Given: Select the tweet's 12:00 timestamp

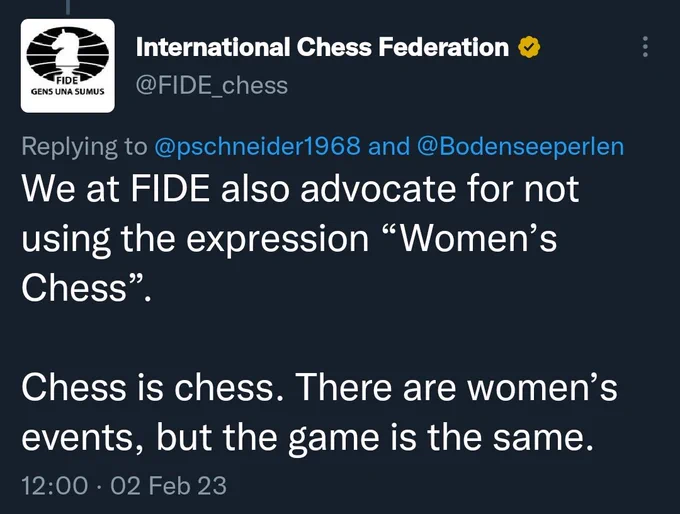Looking at the screenshot, I should click(55, 485).
